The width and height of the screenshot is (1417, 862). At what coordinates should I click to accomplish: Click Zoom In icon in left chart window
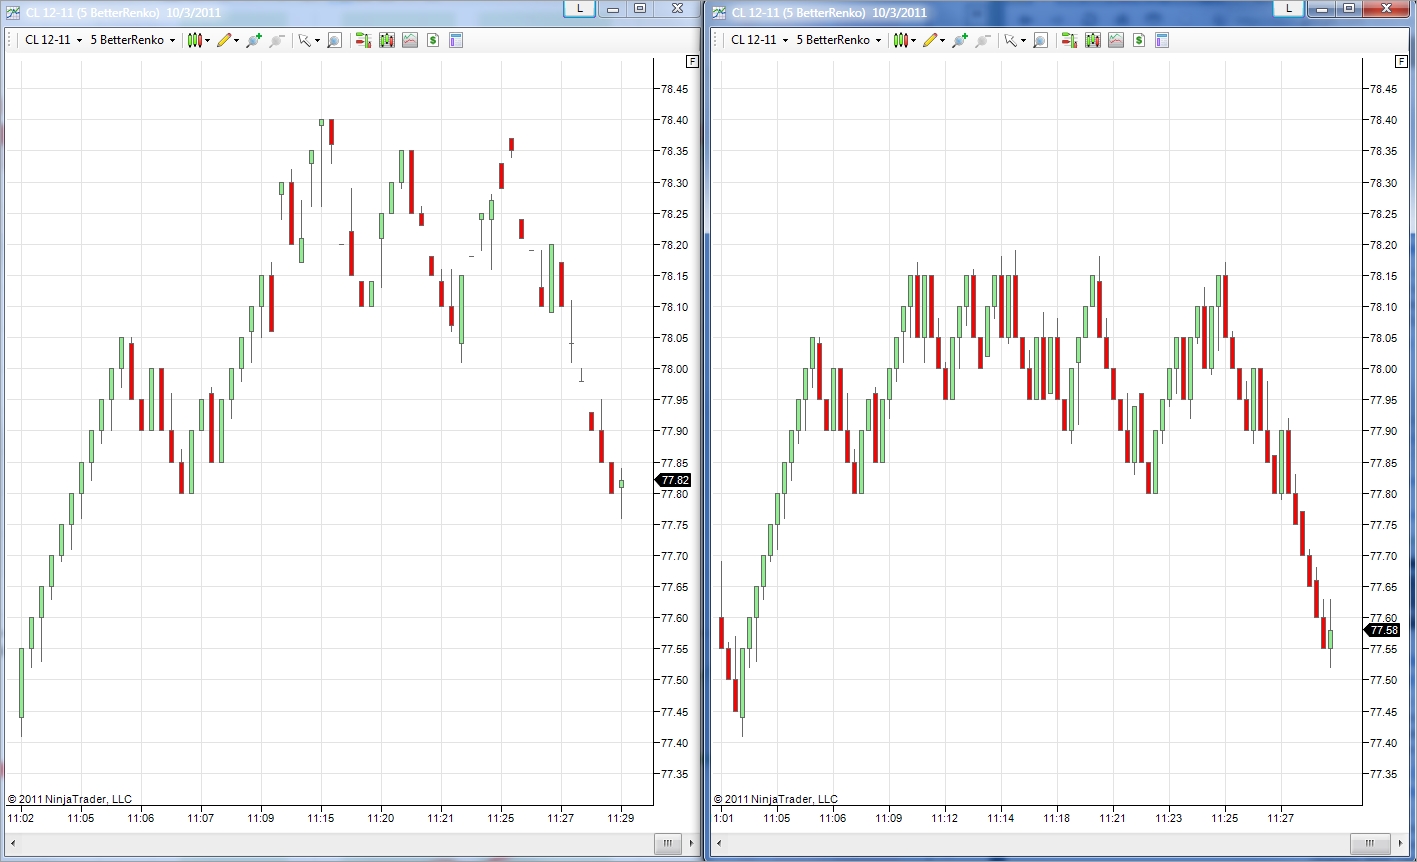tap(254, 40)
